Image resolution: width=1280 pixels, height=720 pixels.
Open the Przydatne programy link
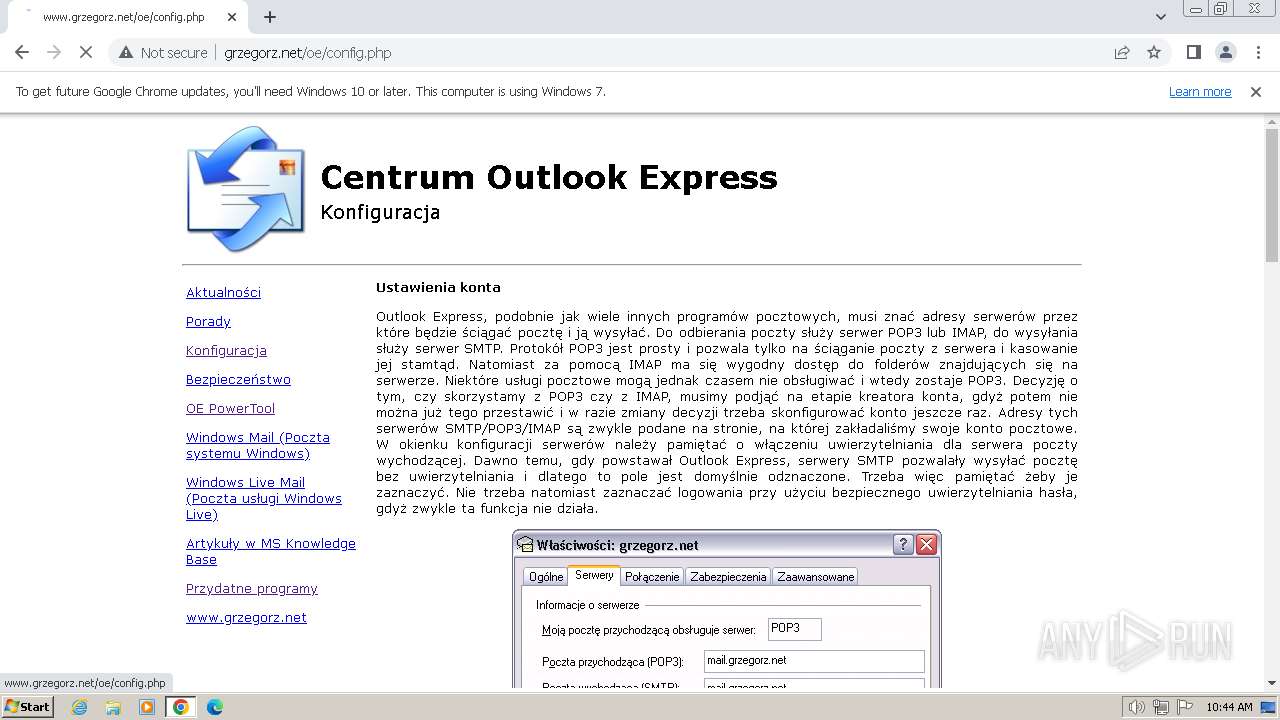(252, 589)
